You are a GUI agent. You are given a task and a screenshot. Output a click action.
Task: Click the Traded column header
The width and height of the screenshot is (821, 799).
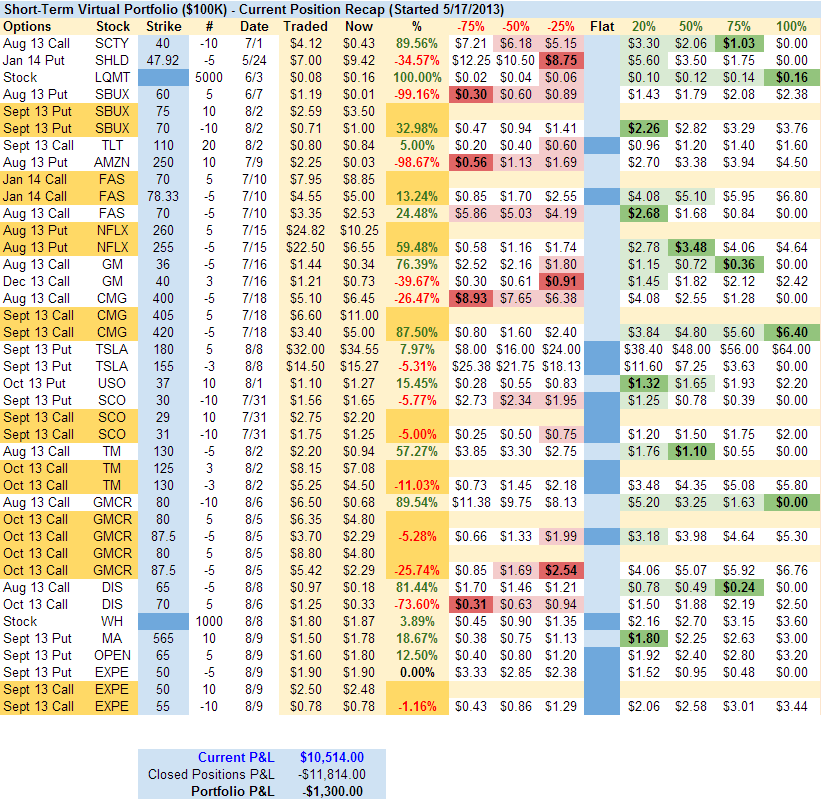305,26
